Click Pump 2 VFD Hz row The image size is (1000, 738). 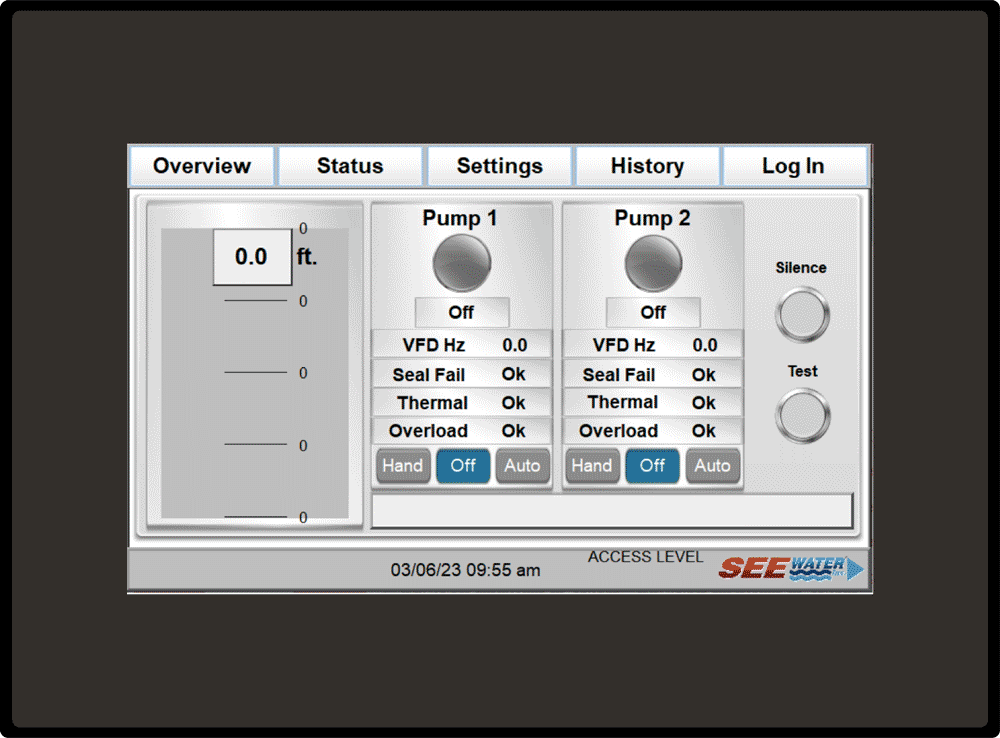(x=652, y=344)
